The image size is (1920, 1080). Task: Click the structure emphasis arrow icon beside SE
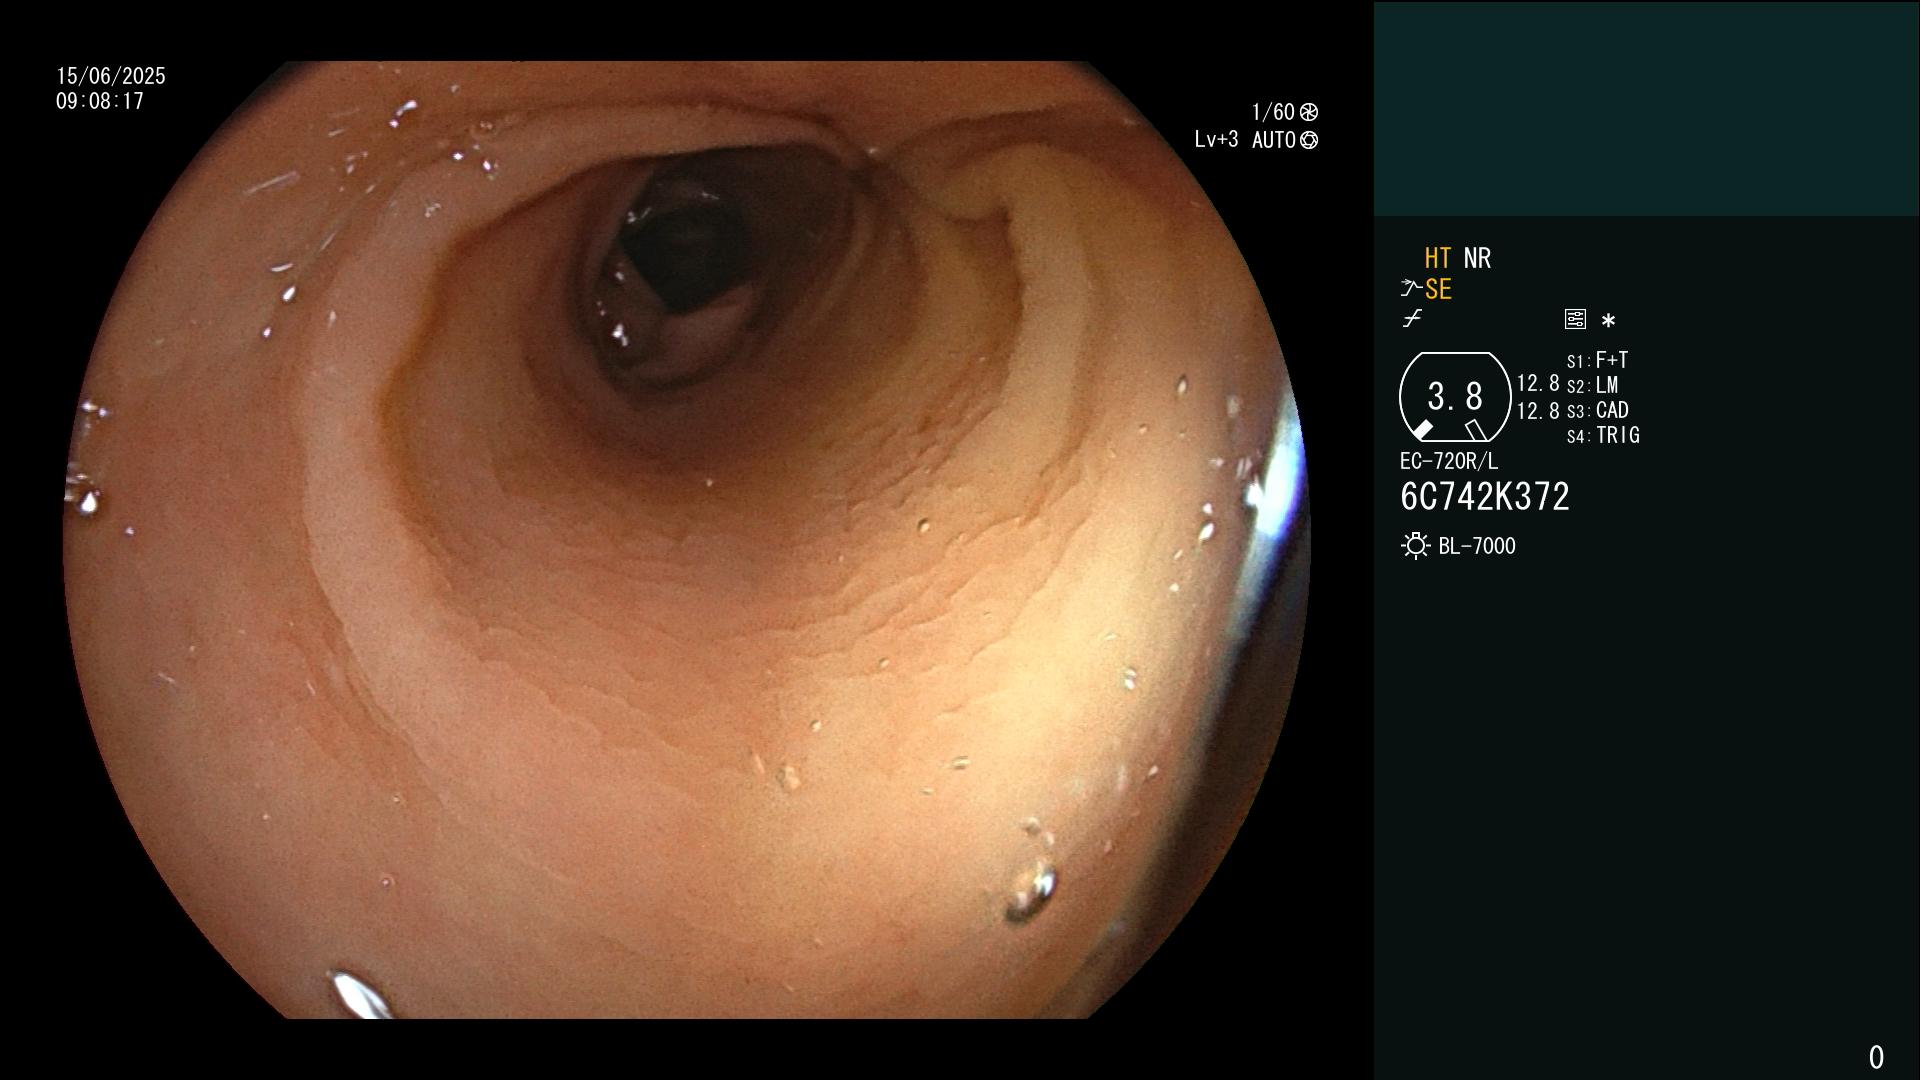point(1411,289)
